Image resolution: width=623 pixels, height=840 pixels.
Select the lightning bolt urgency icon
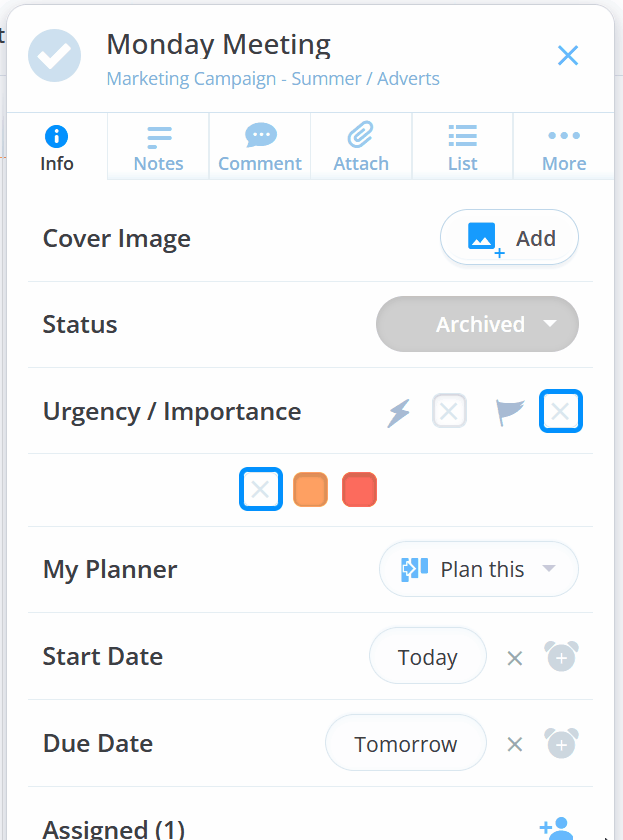click(x=398, y=410)
